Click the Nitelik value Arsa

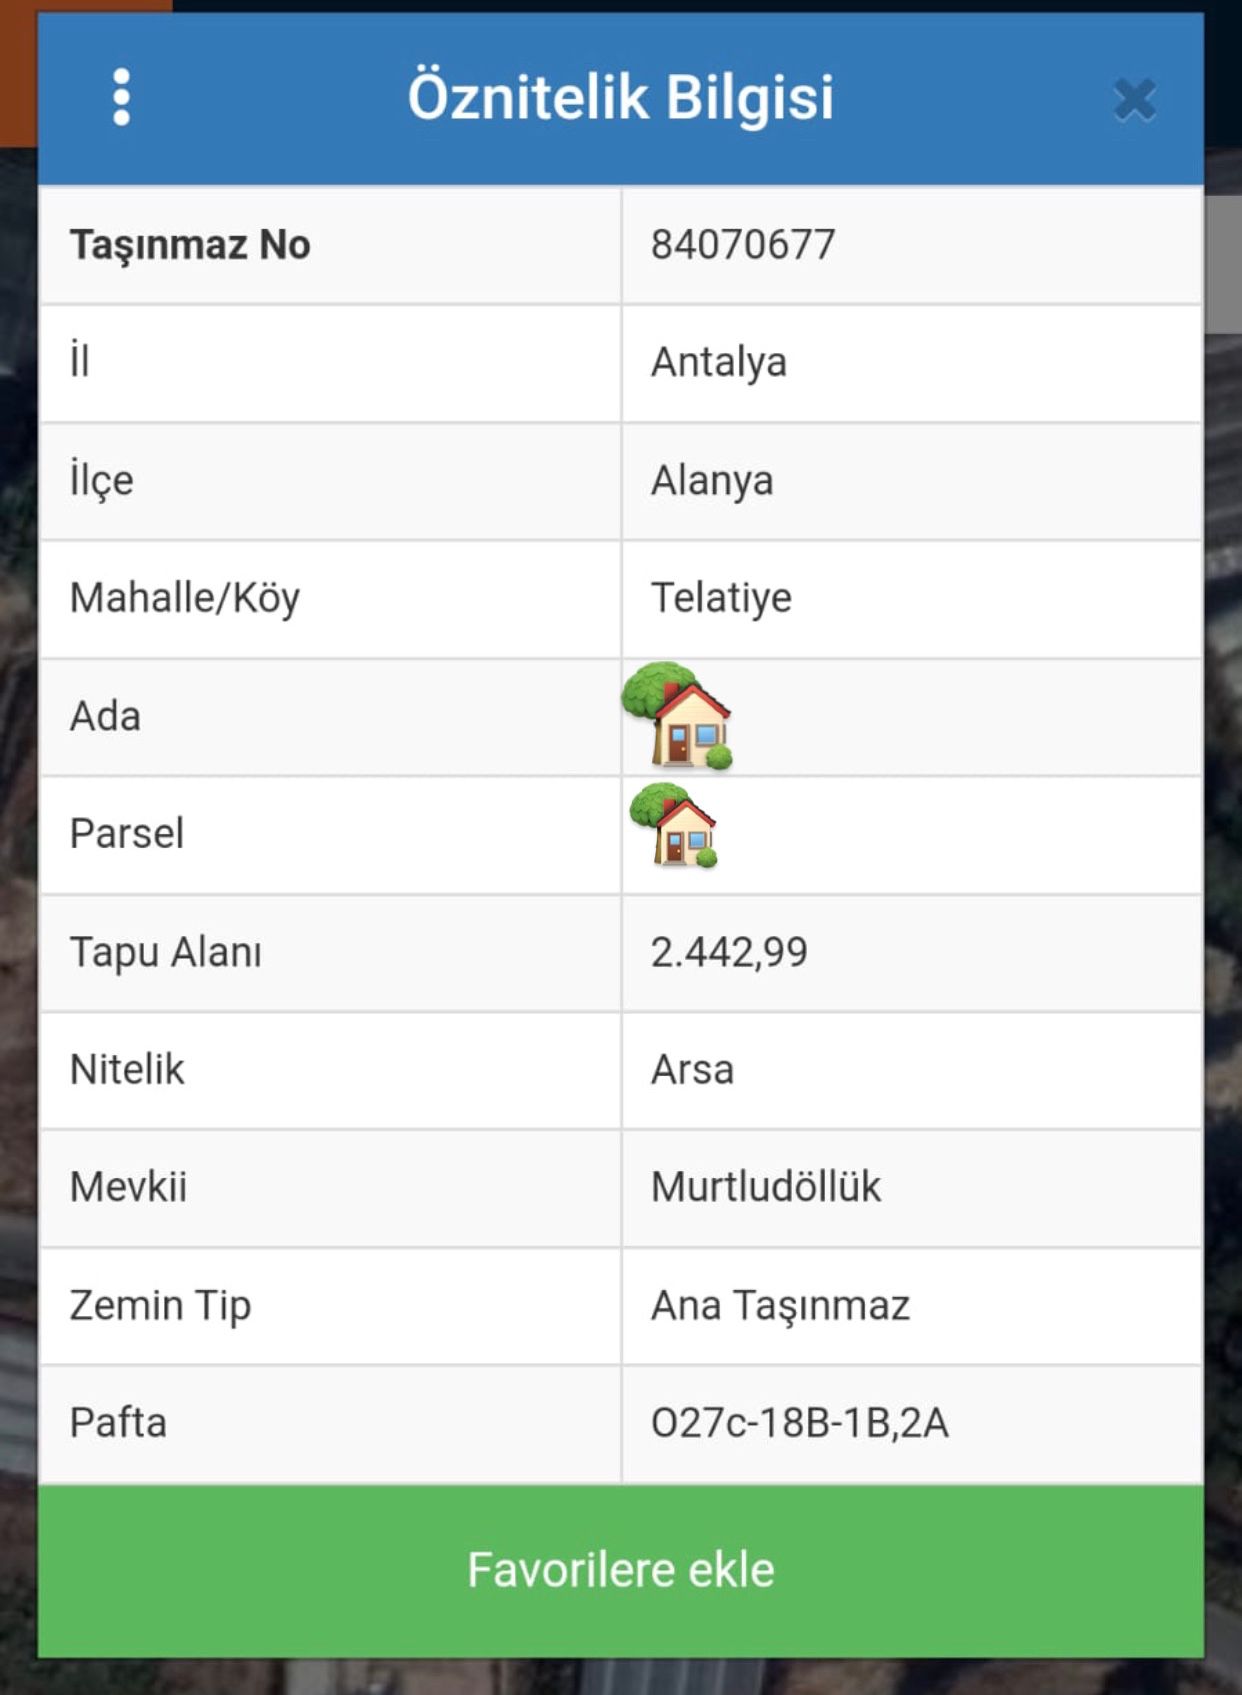click(x=692, y=1069)
